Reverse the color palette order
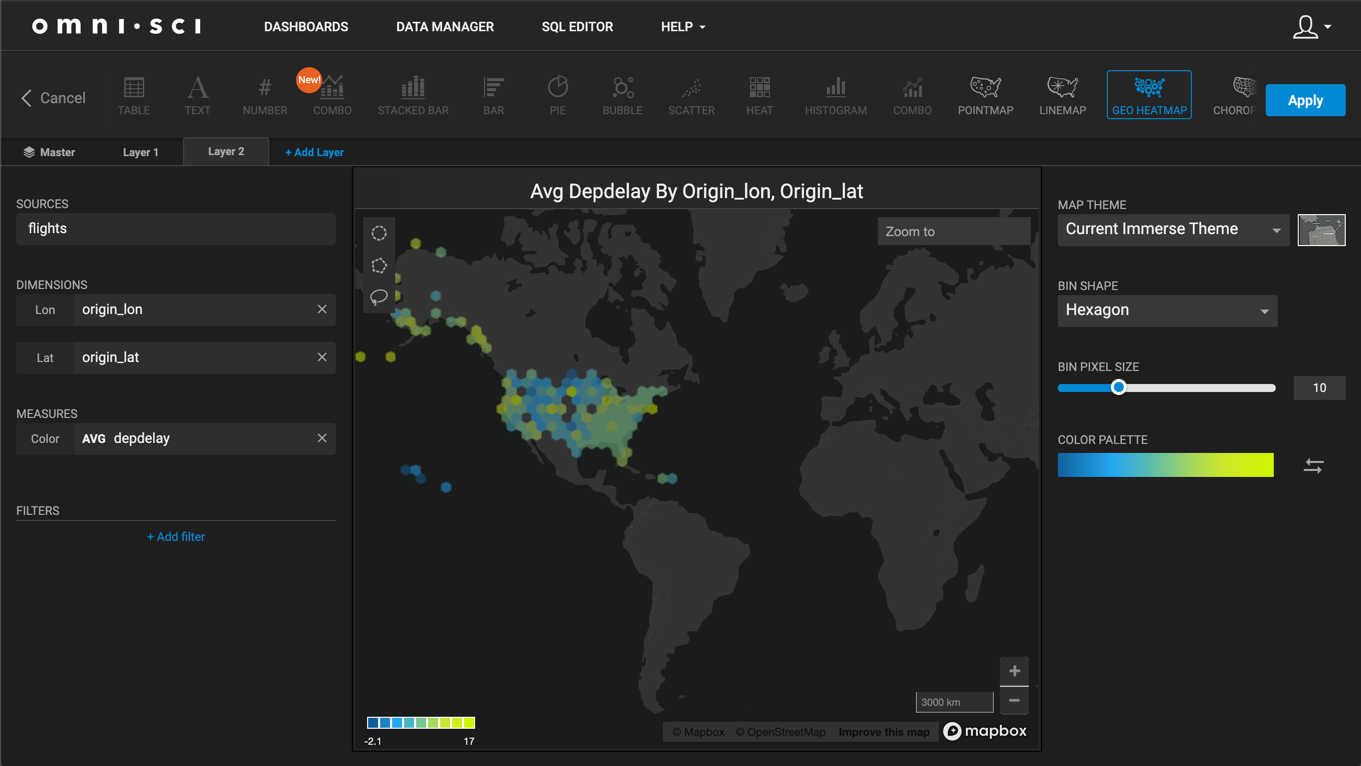 click(1314, 466)
